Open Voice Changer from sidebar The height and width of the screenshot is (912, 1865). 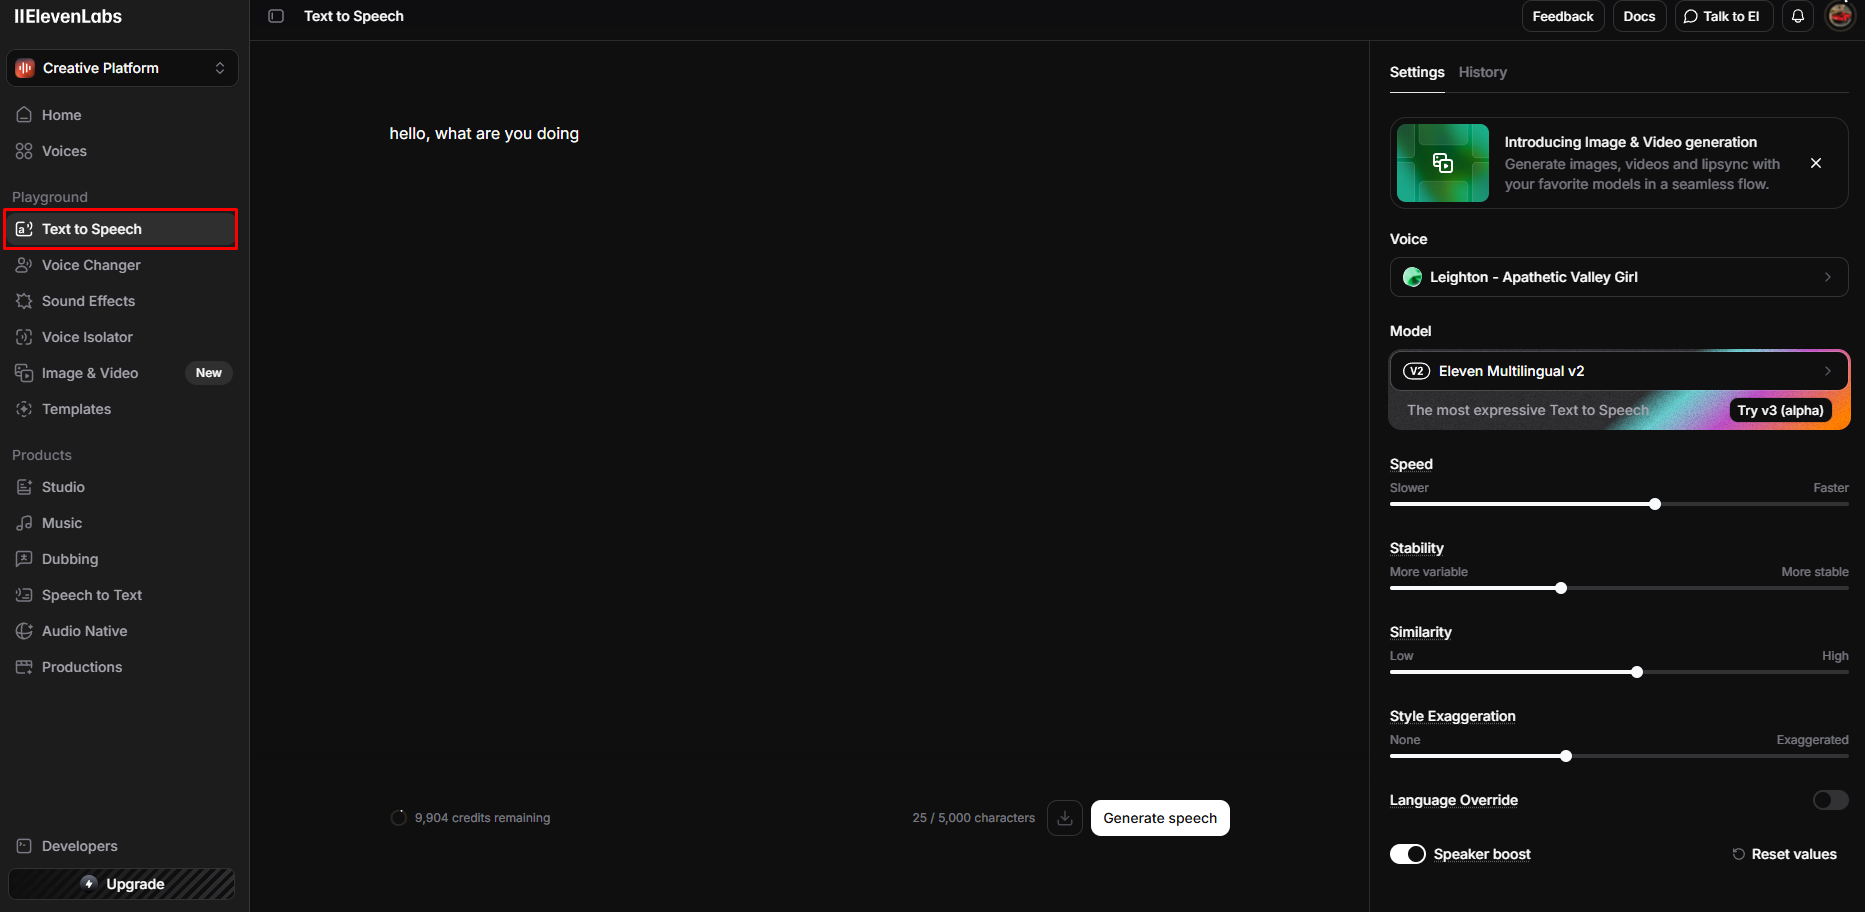point(91,265)
